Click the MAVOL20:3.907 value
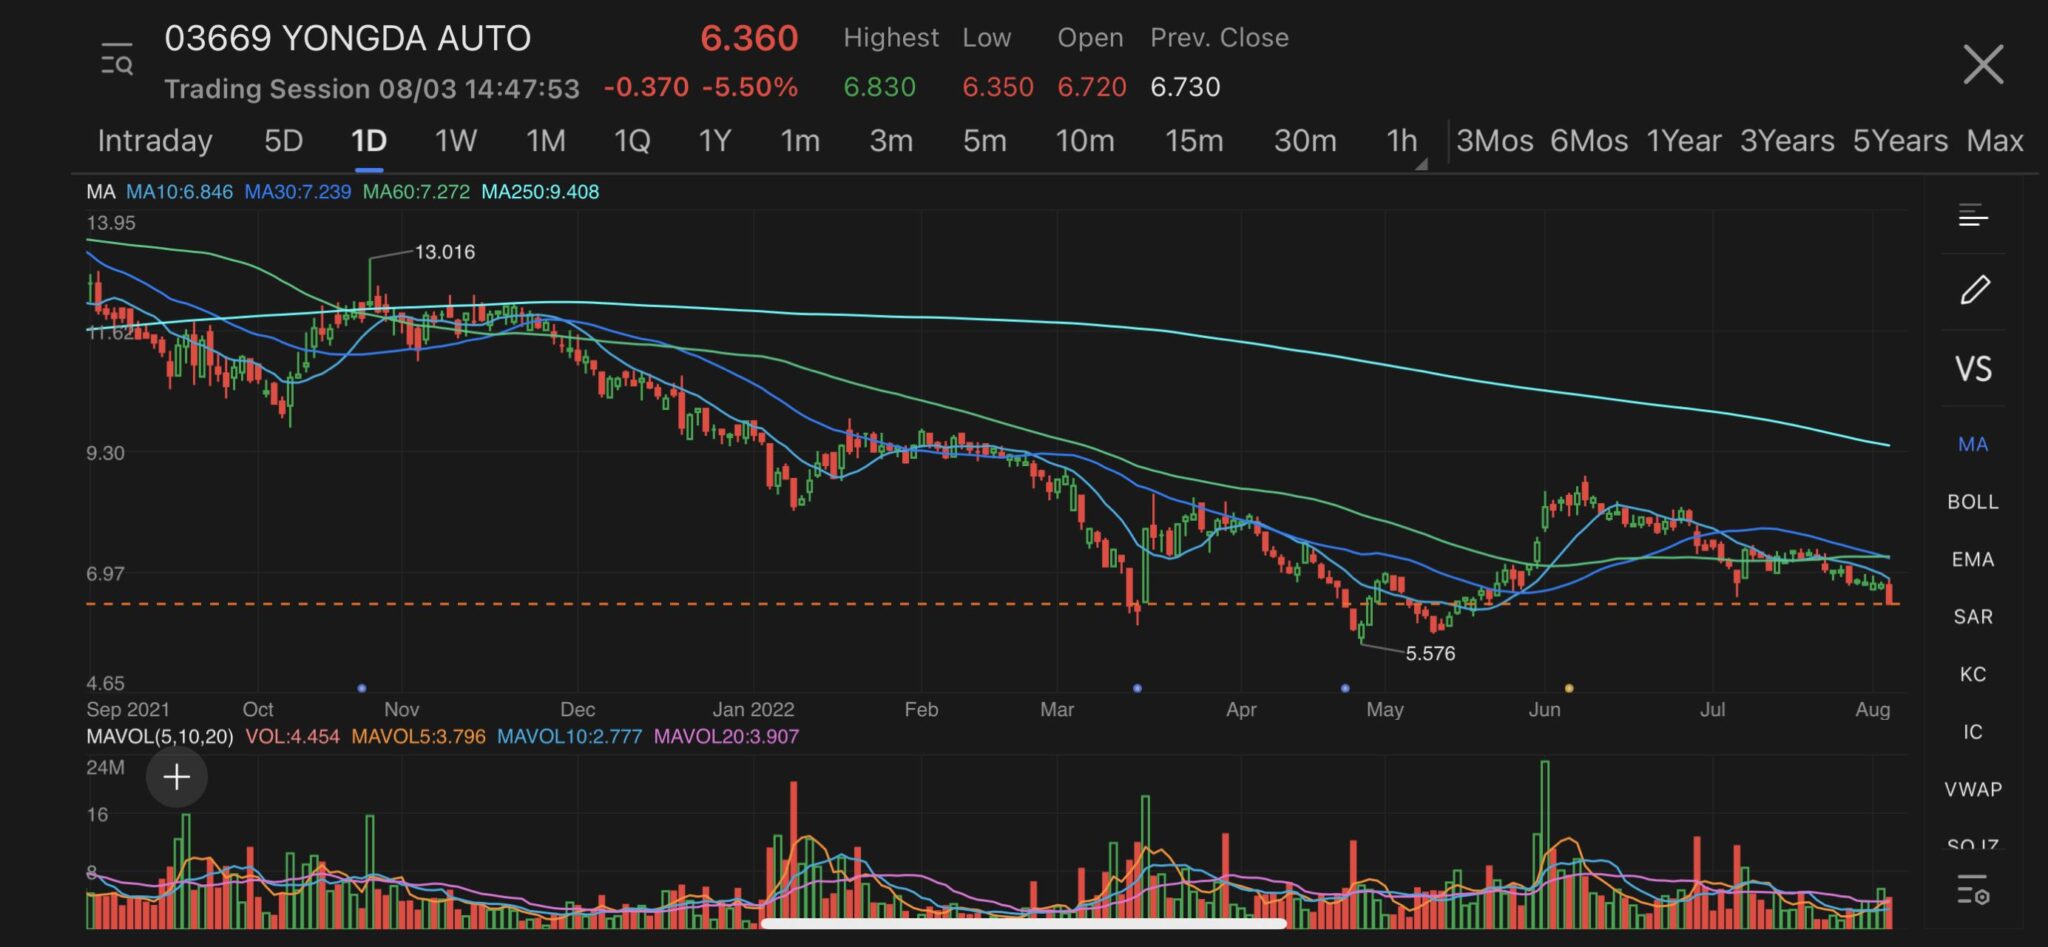Image resolution: width=2048 pixels, height=947 pixels. pos(726,736)
